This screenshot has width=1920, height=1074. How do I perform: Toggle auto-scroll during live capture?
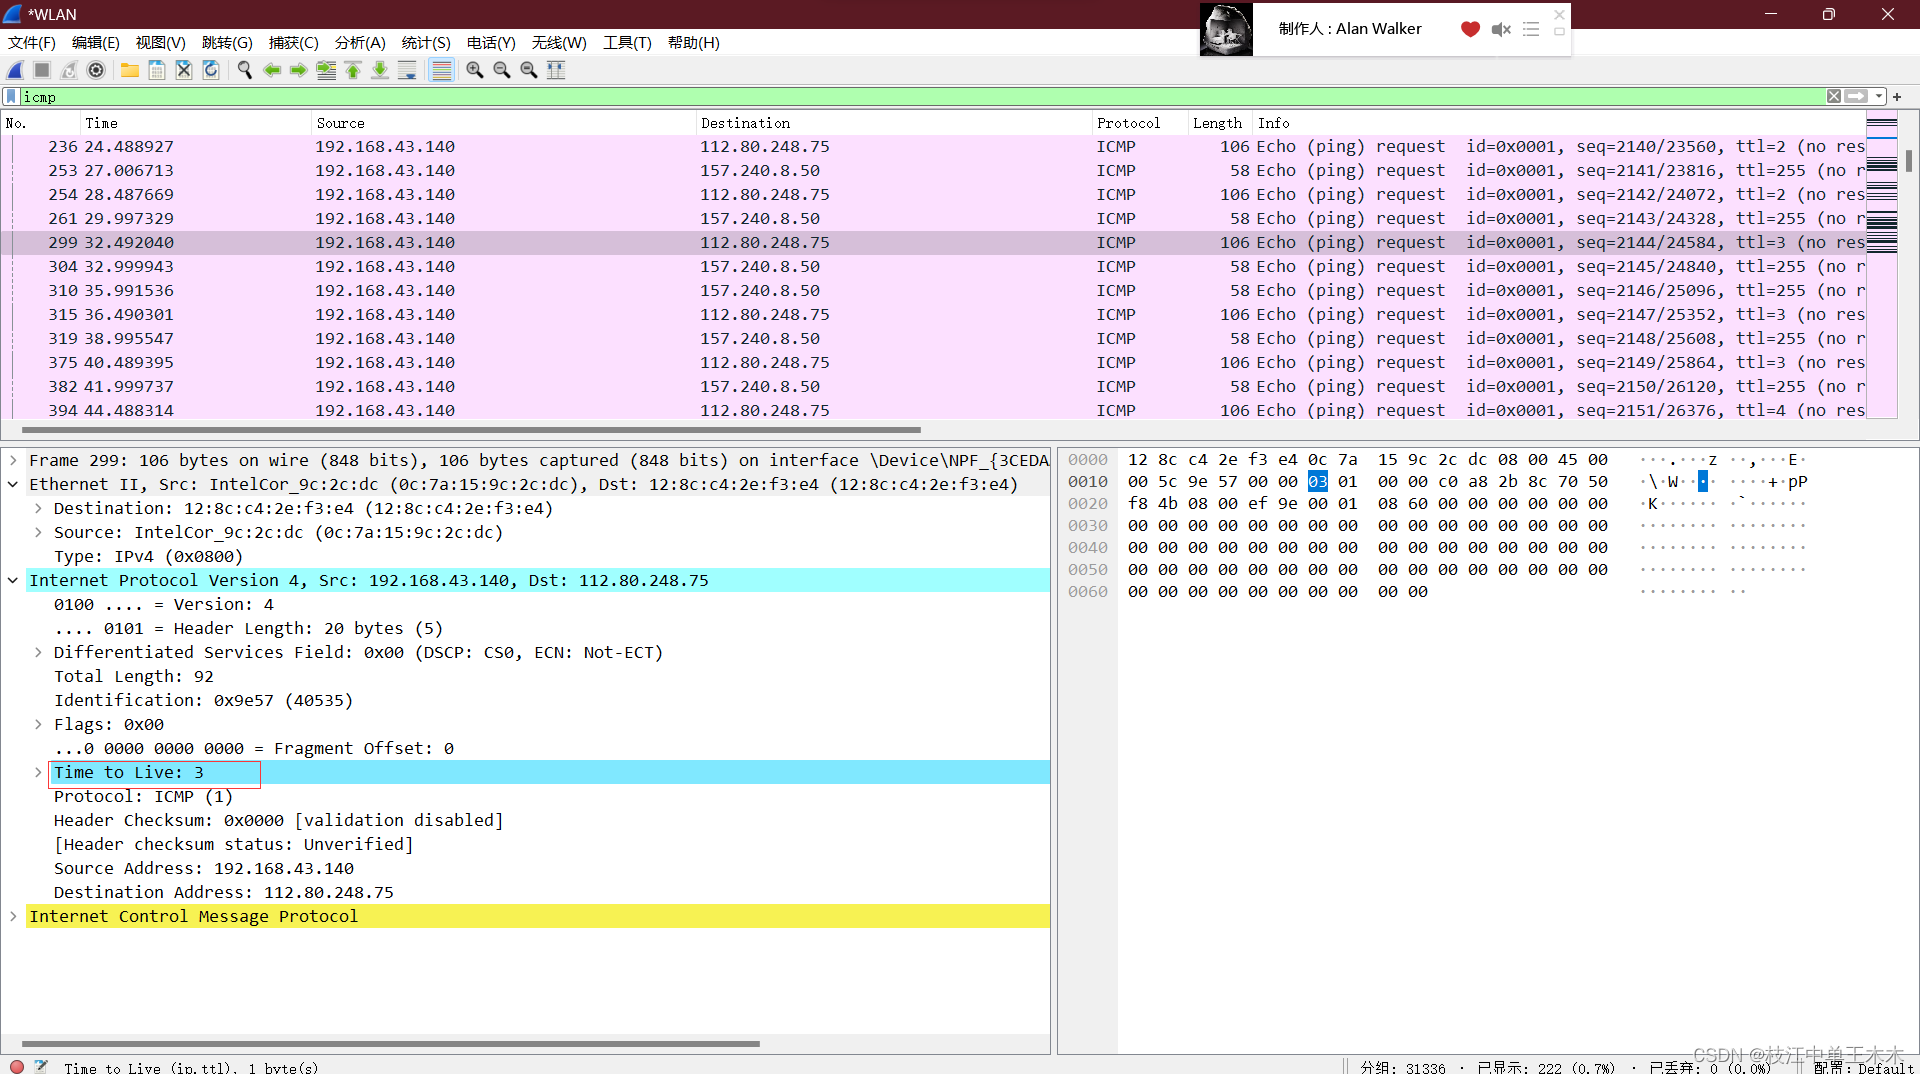tap(407, 70)
